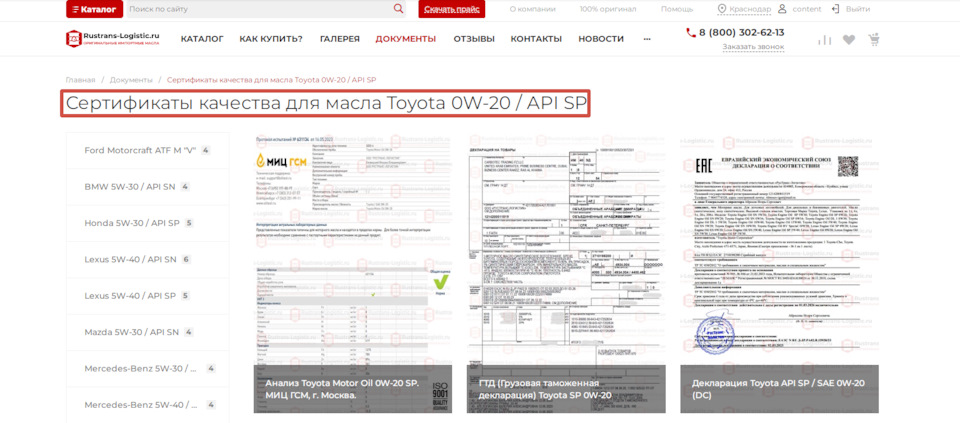
Task: Click the Заказать звонок link
Action: [753, 47]
